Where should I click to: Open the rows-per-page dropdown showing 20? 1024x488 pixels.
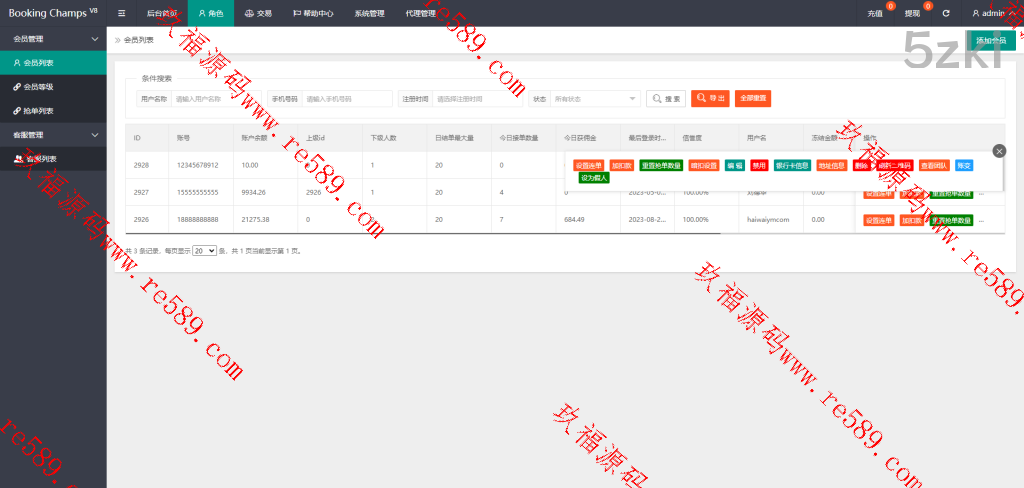click(x=204, y=251)
